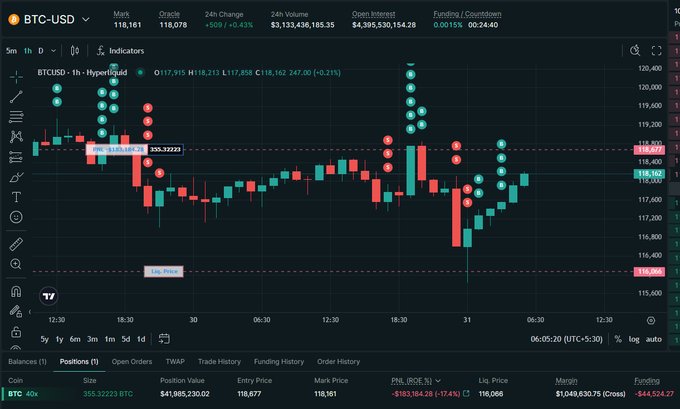Set chart range to 6m
Viewport: 680px width, 409px height.
[x=75, y=339]
